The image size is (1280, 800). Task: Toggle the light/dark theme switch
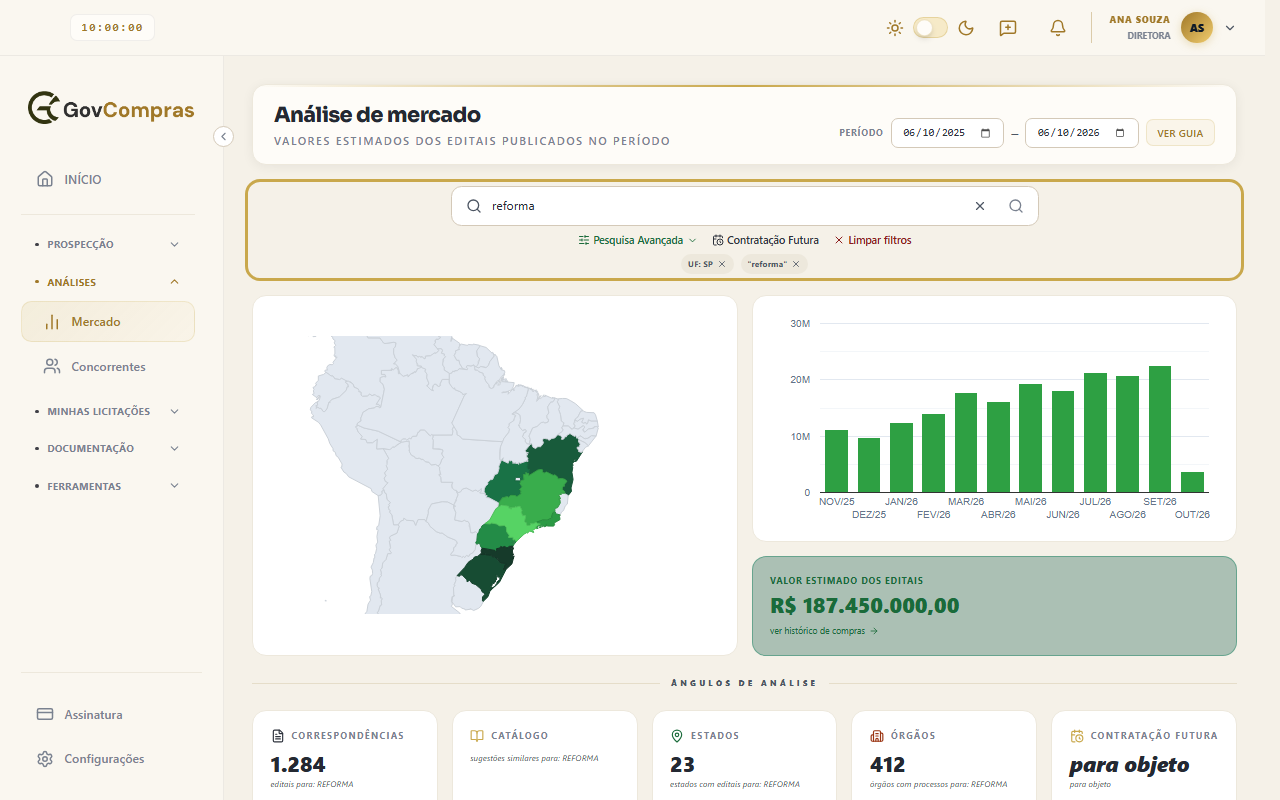tap(930, 28)
